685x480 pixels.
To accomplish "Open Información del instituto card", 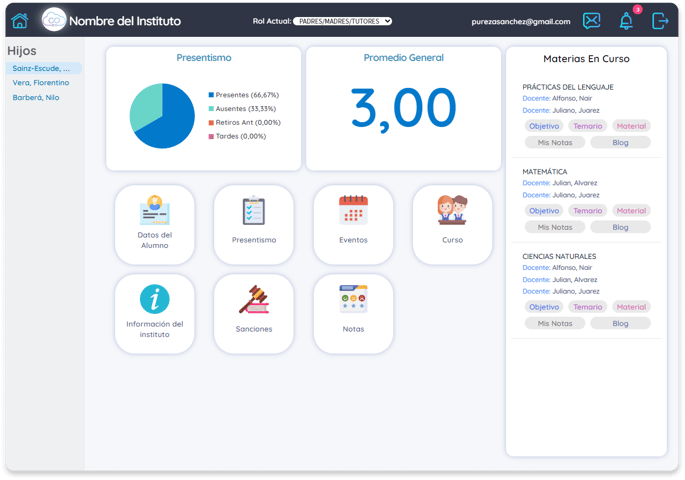I will click(x=155, y=314).
